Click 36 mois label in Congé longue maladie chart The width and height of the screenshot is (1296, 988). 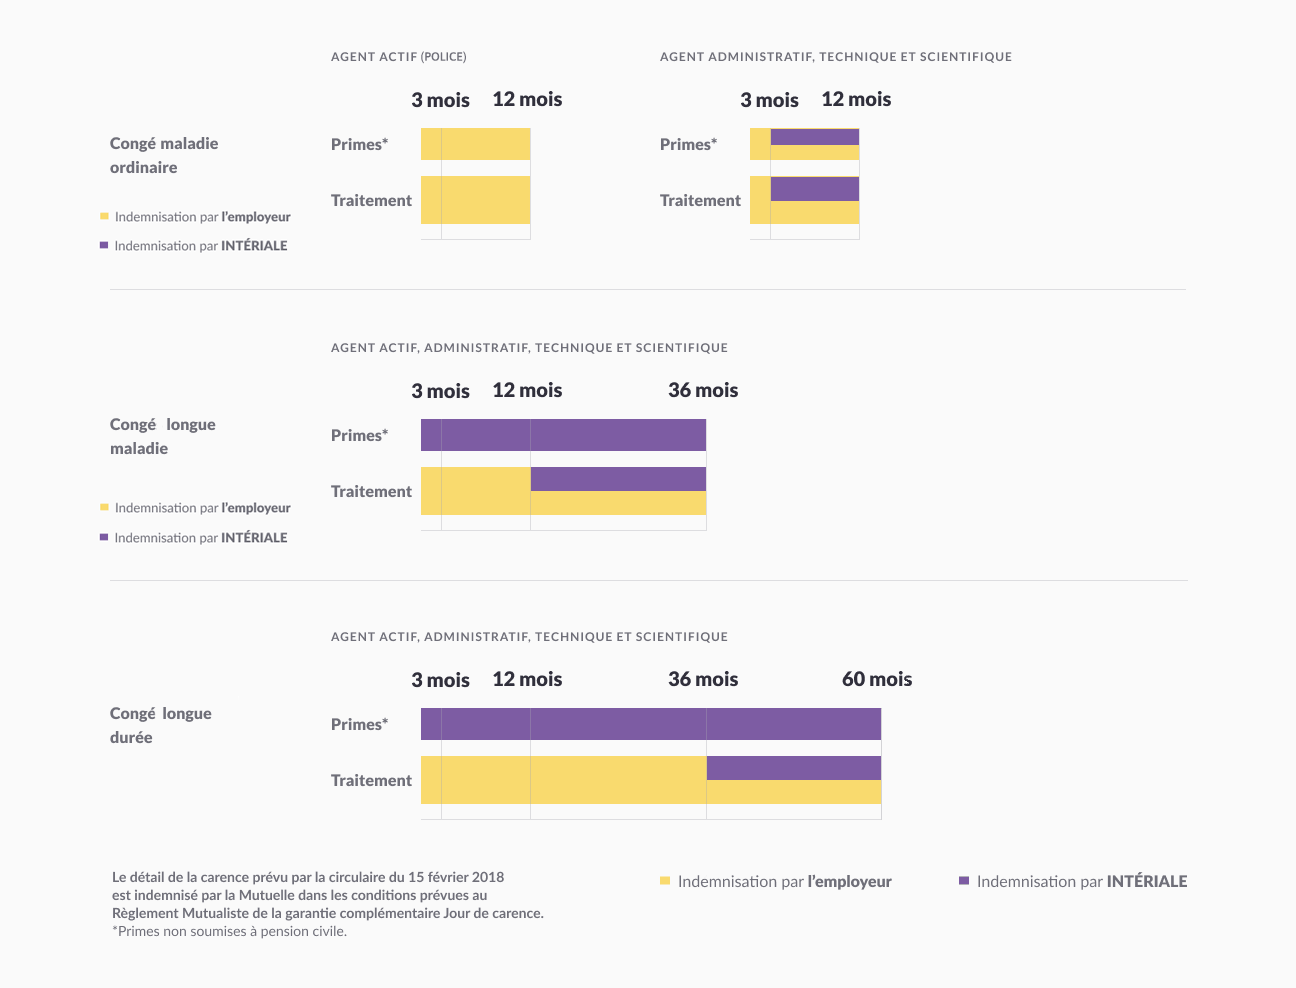point(702,390)
